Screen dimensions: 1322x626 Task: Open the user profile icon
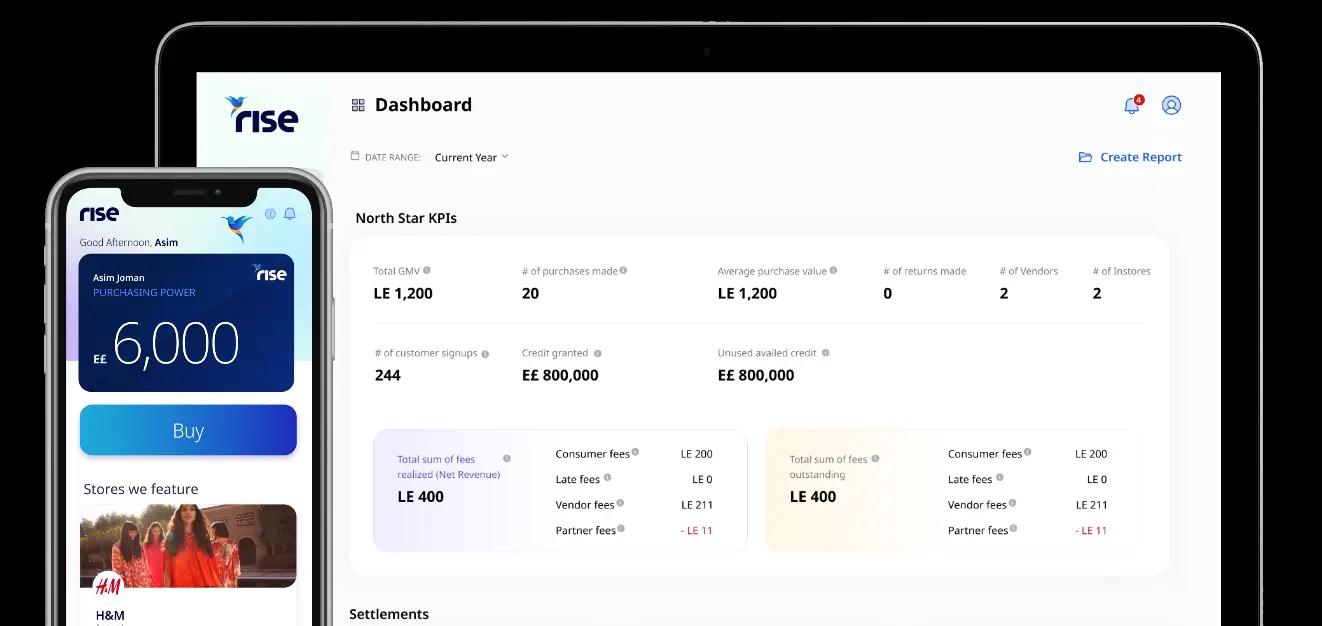tap(1171, 105)
